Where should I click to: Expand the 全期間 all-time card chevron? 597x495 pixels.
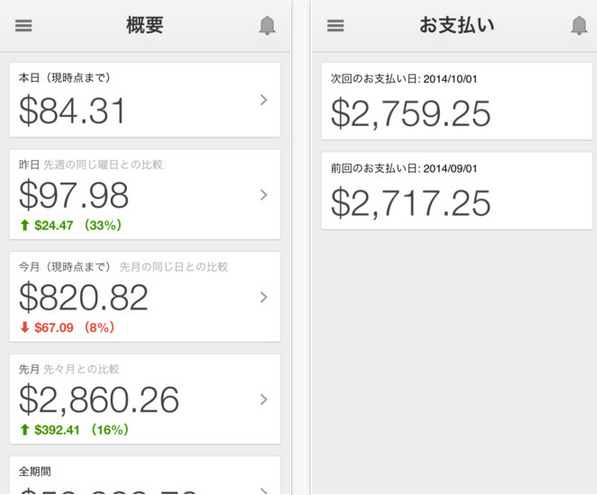click(263, 490)
